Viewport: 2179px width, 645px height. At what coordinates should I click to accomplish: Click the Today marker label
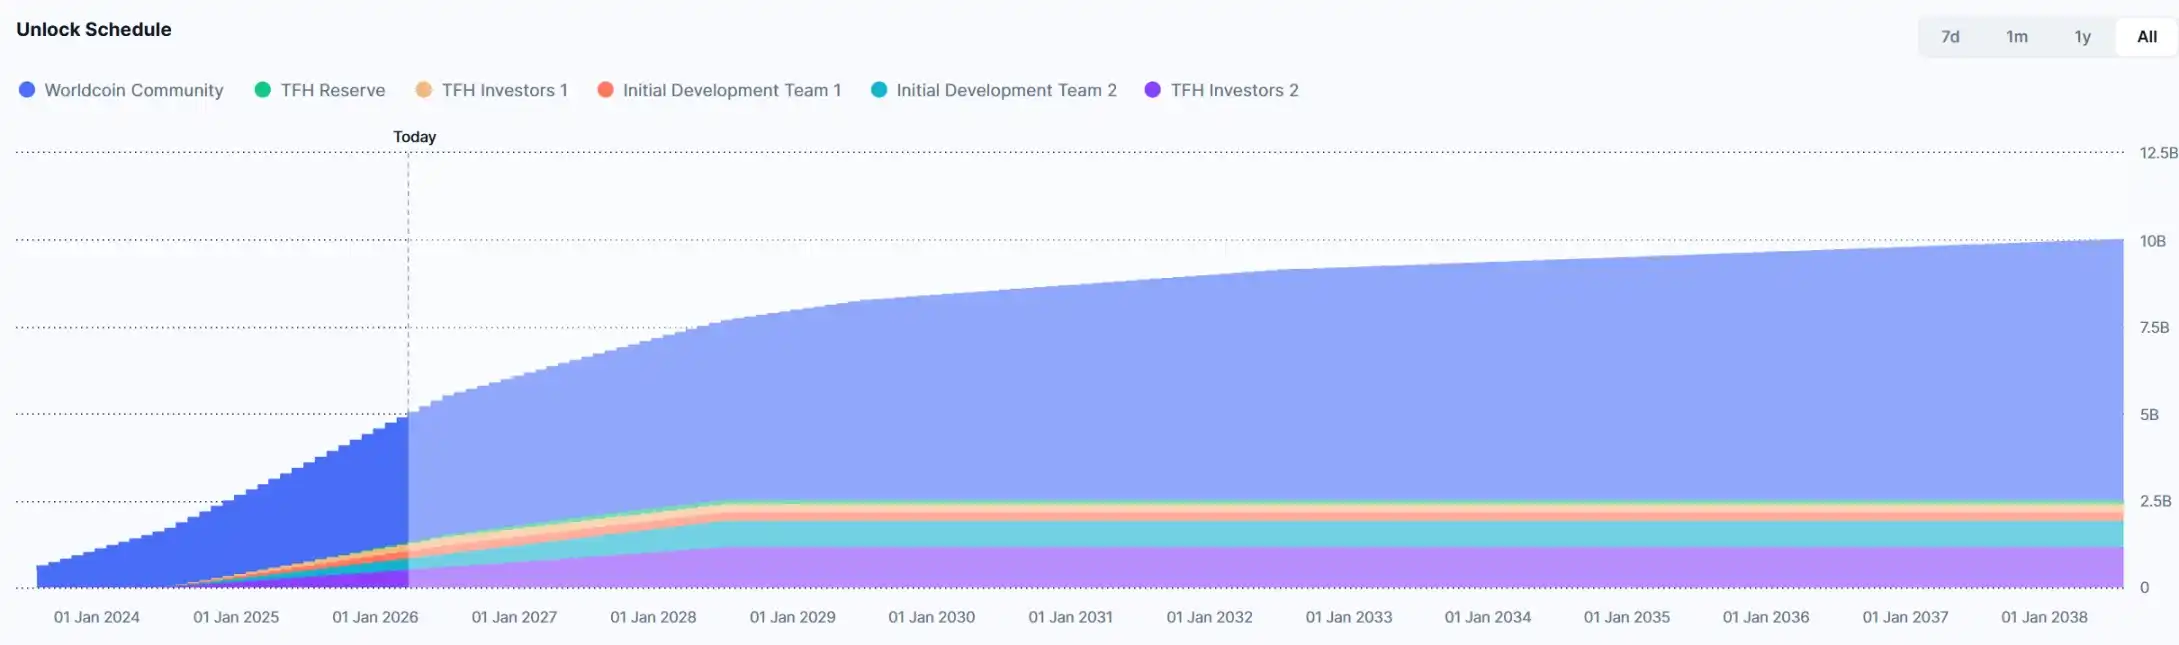pos(414,137)
